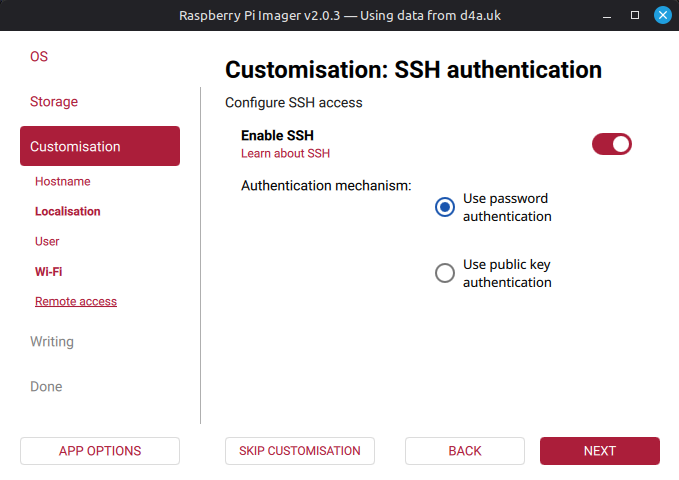Maximize the Raspberry Pi Imager window

click(635, 16)
